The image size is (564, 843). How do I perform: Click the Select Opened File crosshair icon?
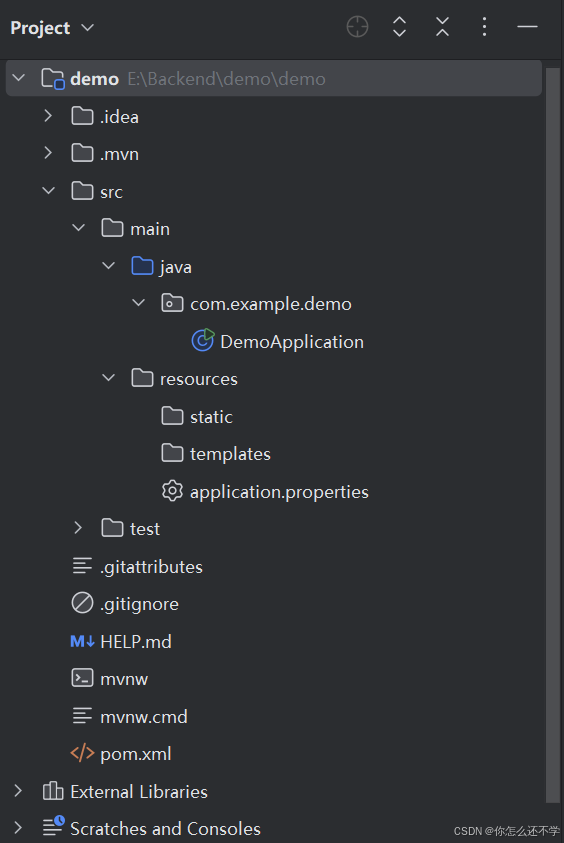pyautogui.click(x=357, y=26)
